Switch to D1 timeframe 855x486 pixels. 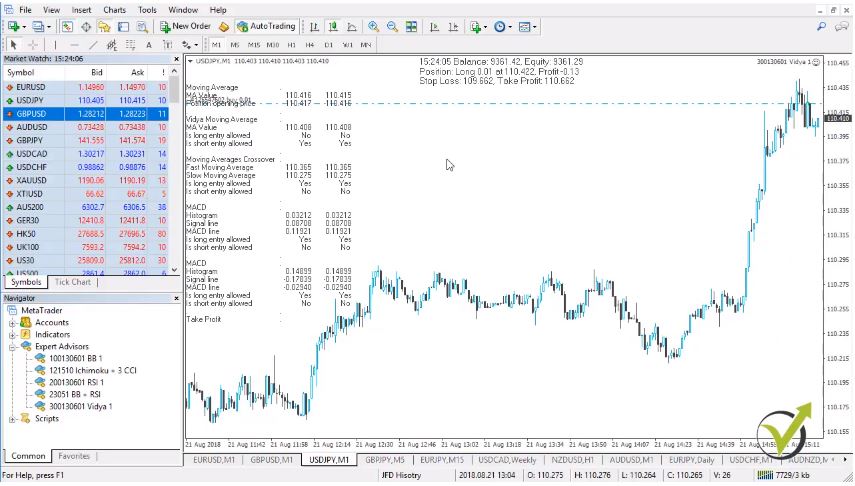pyautogui.click(x=329, y=45)
